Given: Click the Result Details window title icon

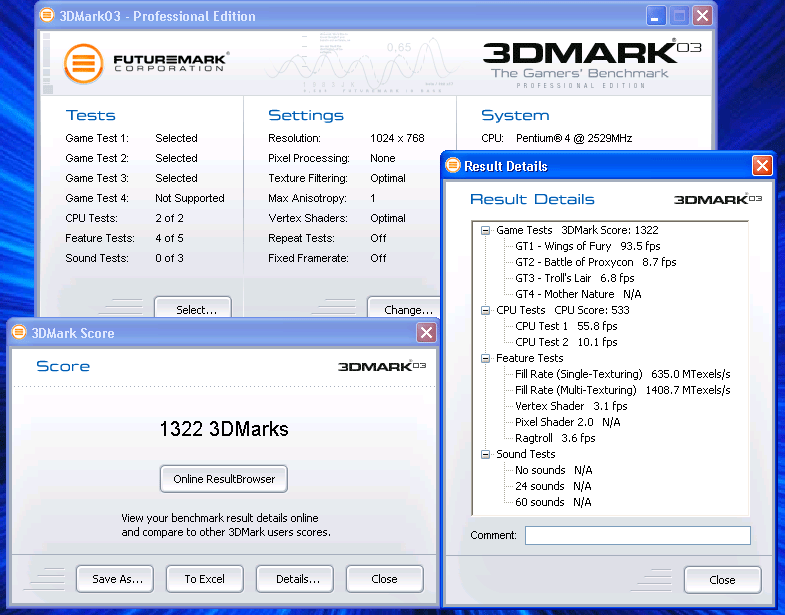Looking at the screenshot, I should (x=453, y=165).
